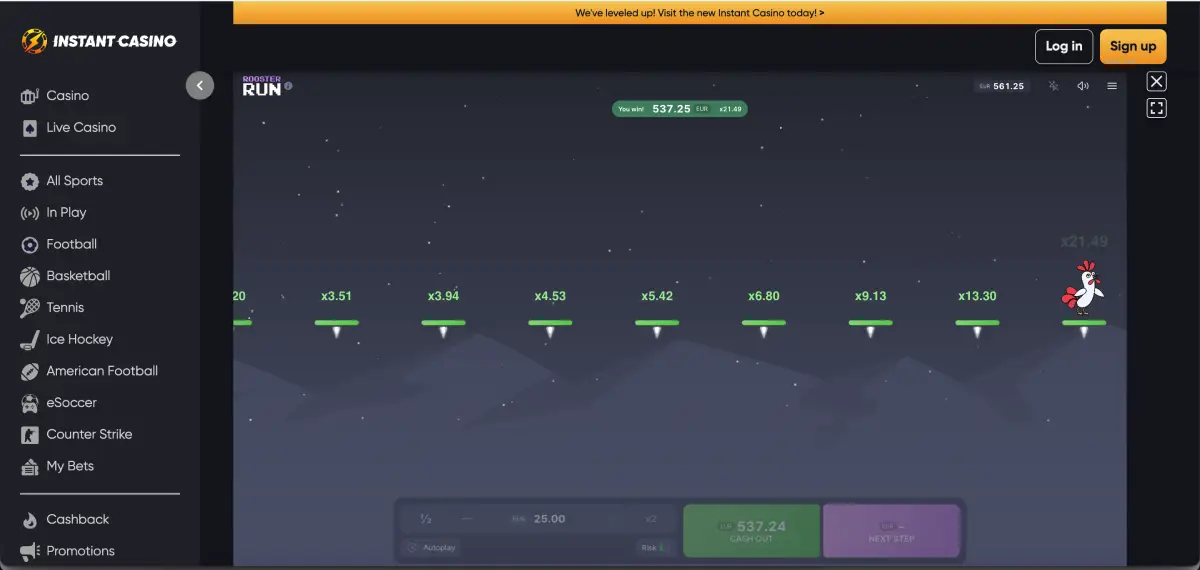Open the Ice Hockey link

click(80, 340)
